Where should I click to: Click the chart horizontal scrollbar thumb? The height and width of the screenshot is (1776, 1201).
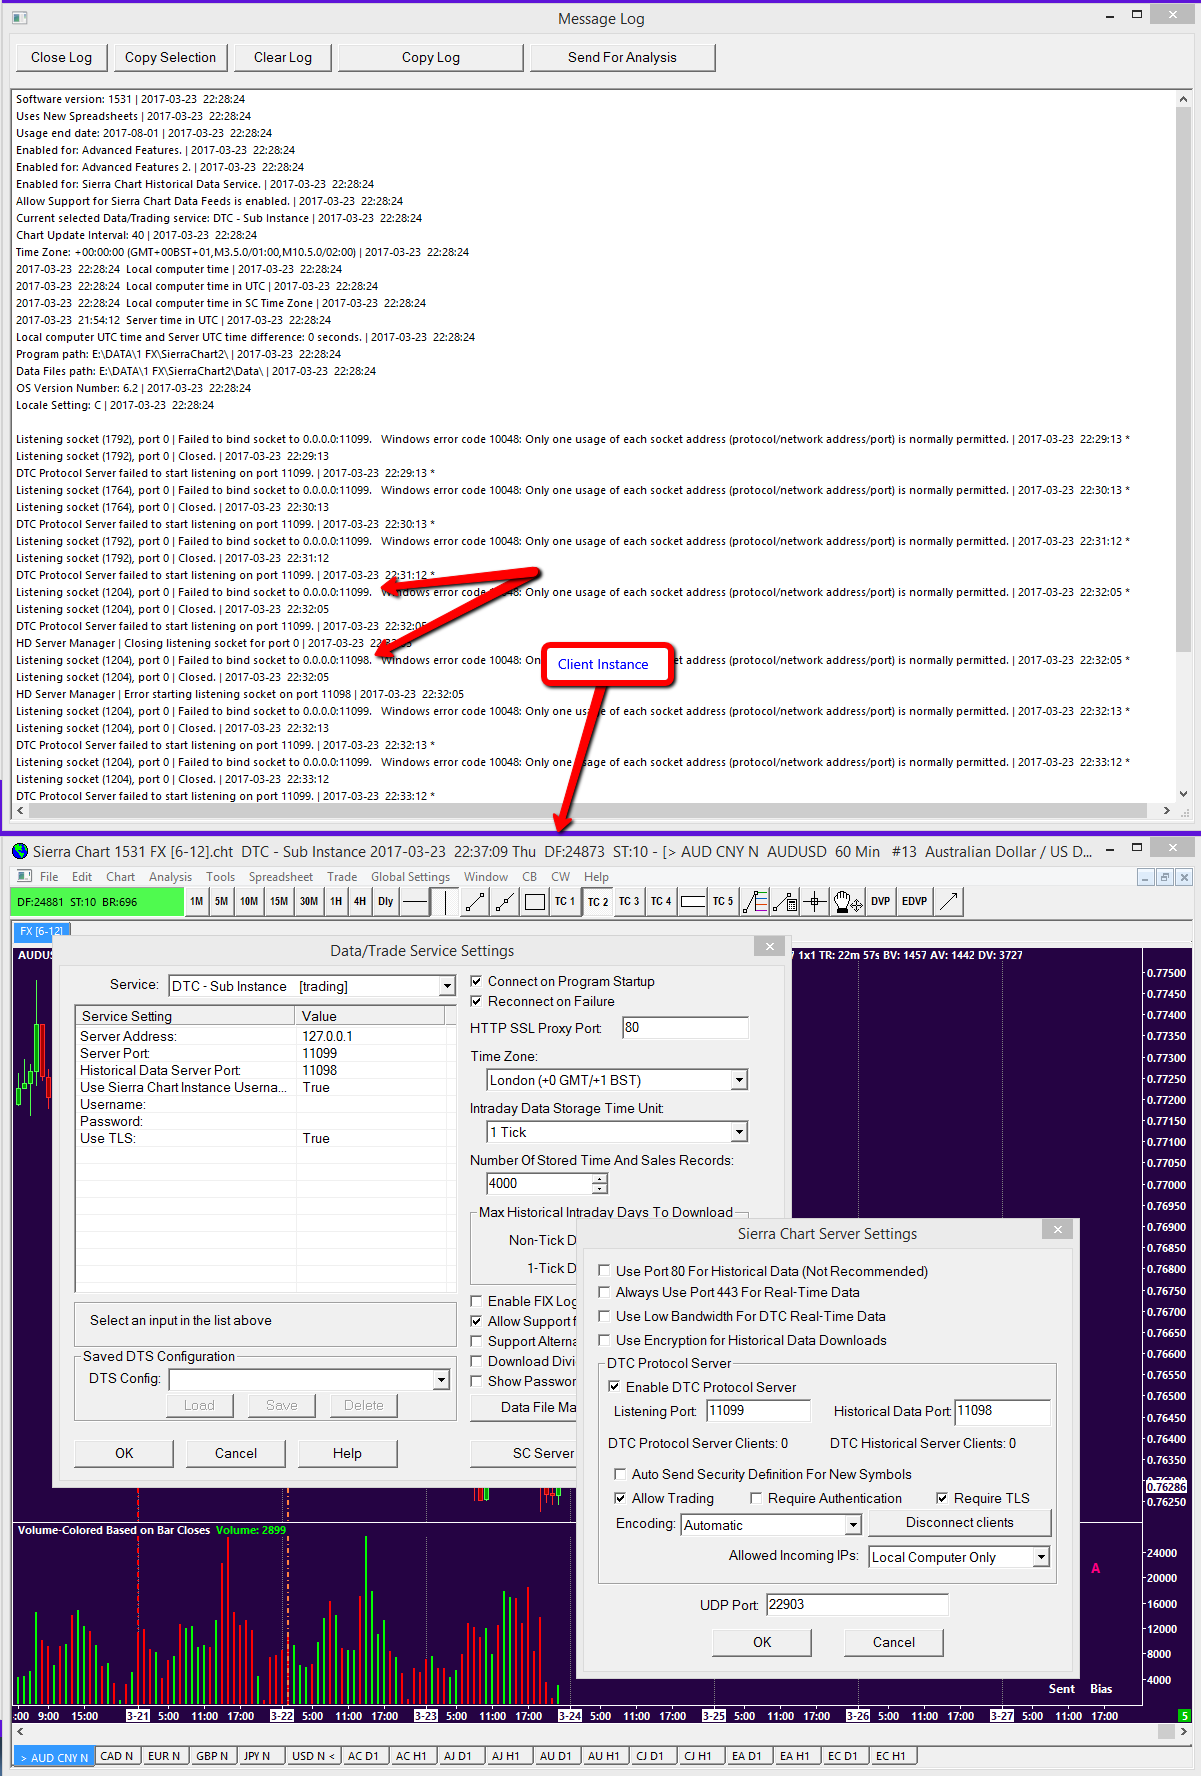[1166, 1732]
